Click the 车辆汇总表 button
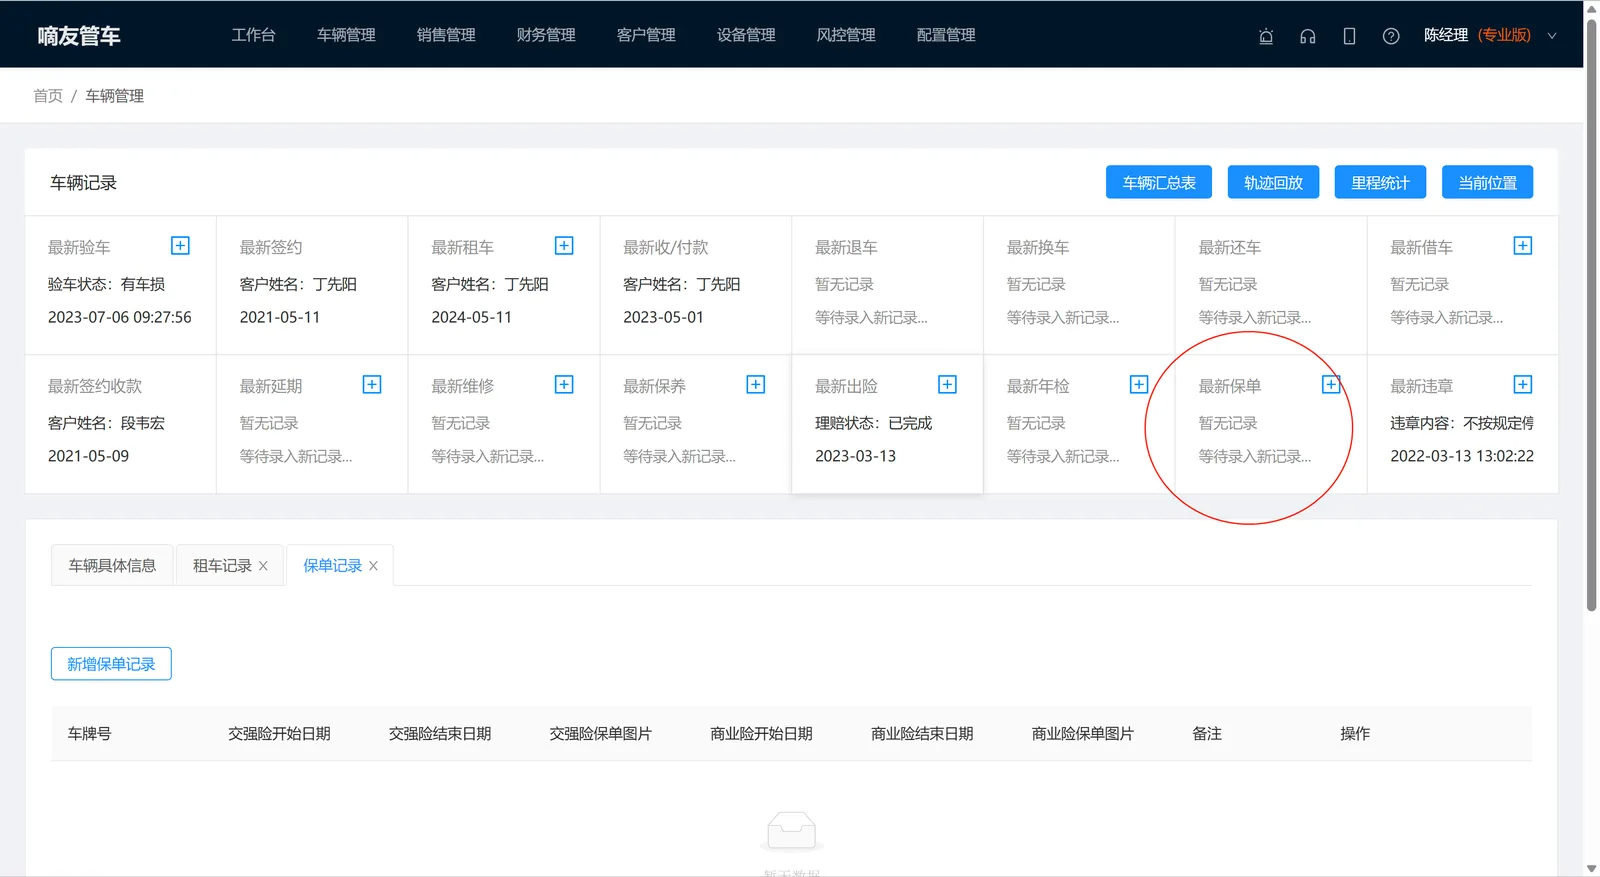 [x=1159, y=183]
